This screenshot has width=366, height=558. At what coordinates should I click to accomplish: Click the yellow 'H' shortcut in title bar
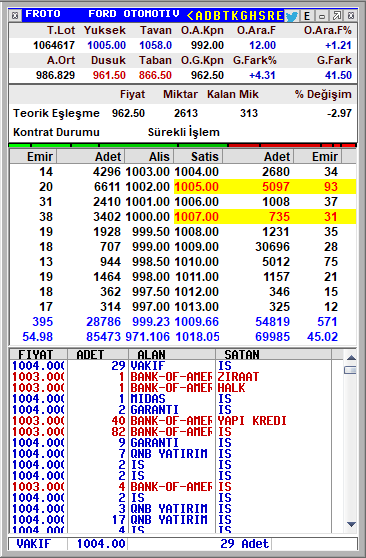(x=253, y=16)
